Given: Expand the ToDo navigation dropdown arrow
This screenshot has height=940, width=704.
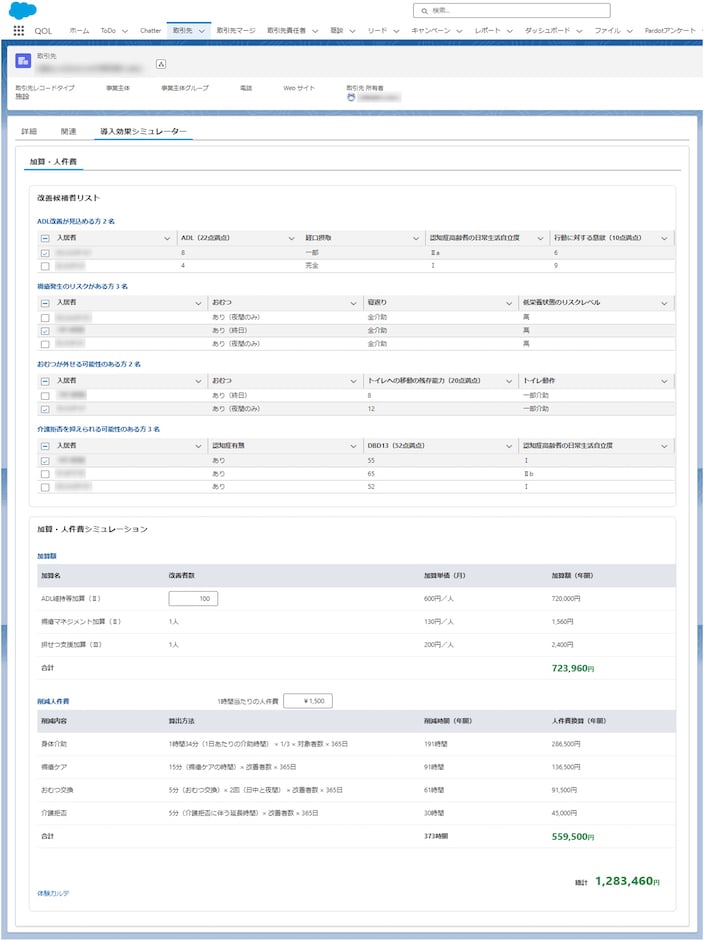Looking at the screenshot, I should tap(125, 31).
